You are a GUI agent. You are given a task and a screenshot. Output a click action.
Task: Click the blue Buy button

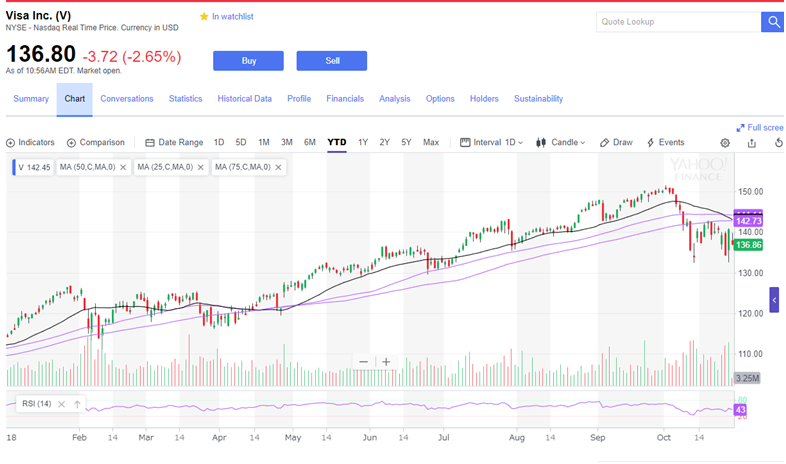point(248,61)
